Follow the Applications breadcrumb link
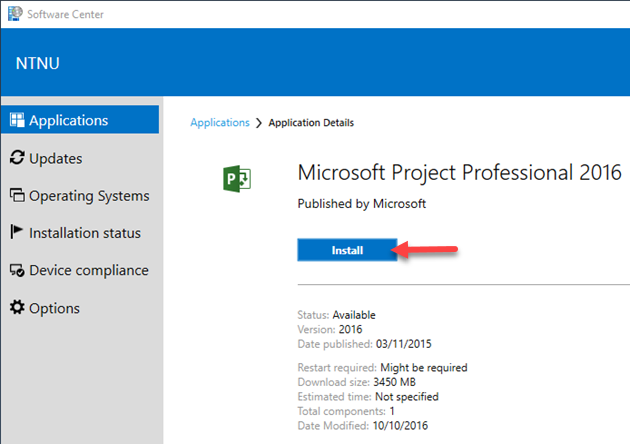The width and height of the screenshot is (630, 444). point(220,123)
